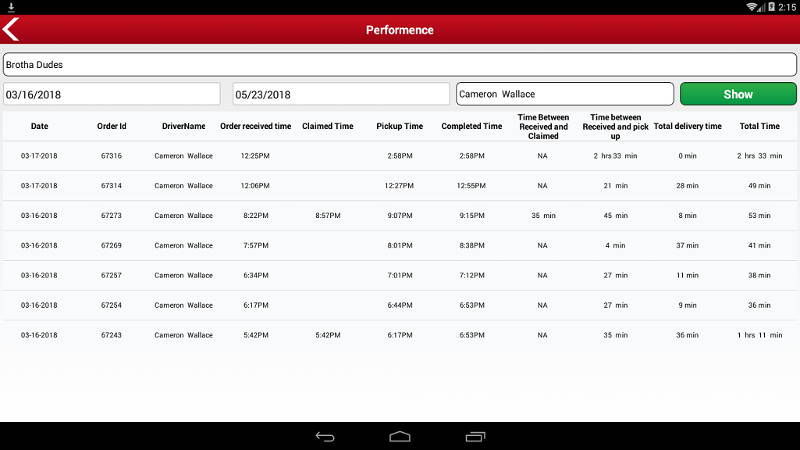This screenshot has width=800, height=450.
Task: Tap date cell in order 67316 row
Action: coord(39,156)
